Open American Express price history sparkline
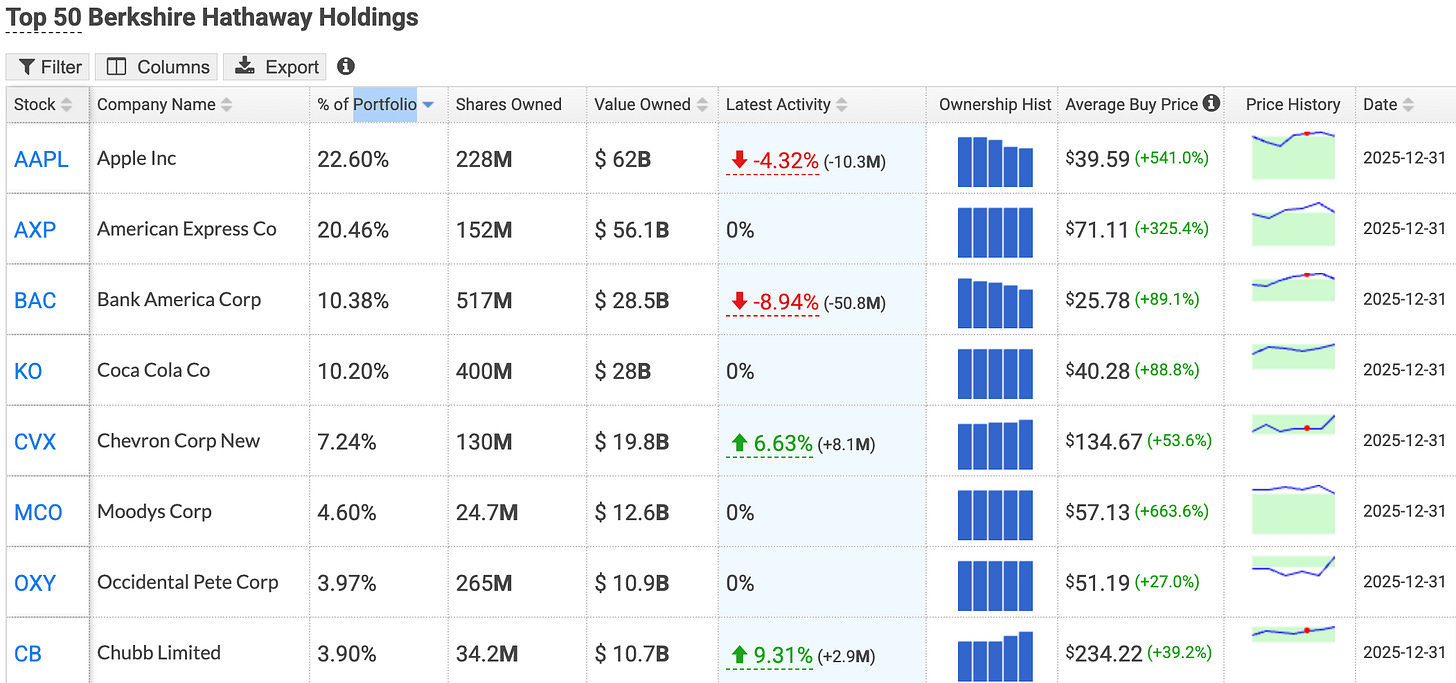Screen dimensions: 1456x683 point(1293,224)
